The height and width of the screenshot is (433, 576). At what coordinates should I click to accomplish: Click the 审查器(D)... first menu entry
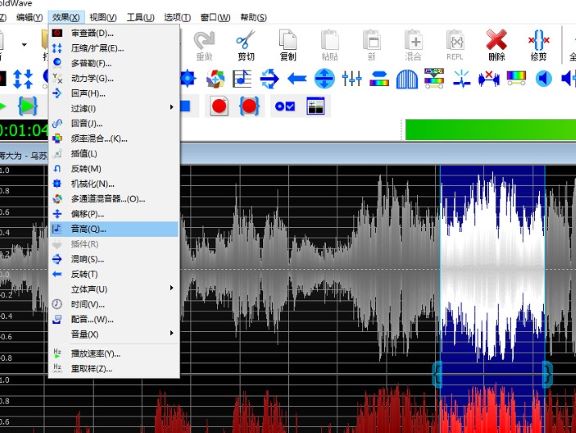click(x=114, y=33)
